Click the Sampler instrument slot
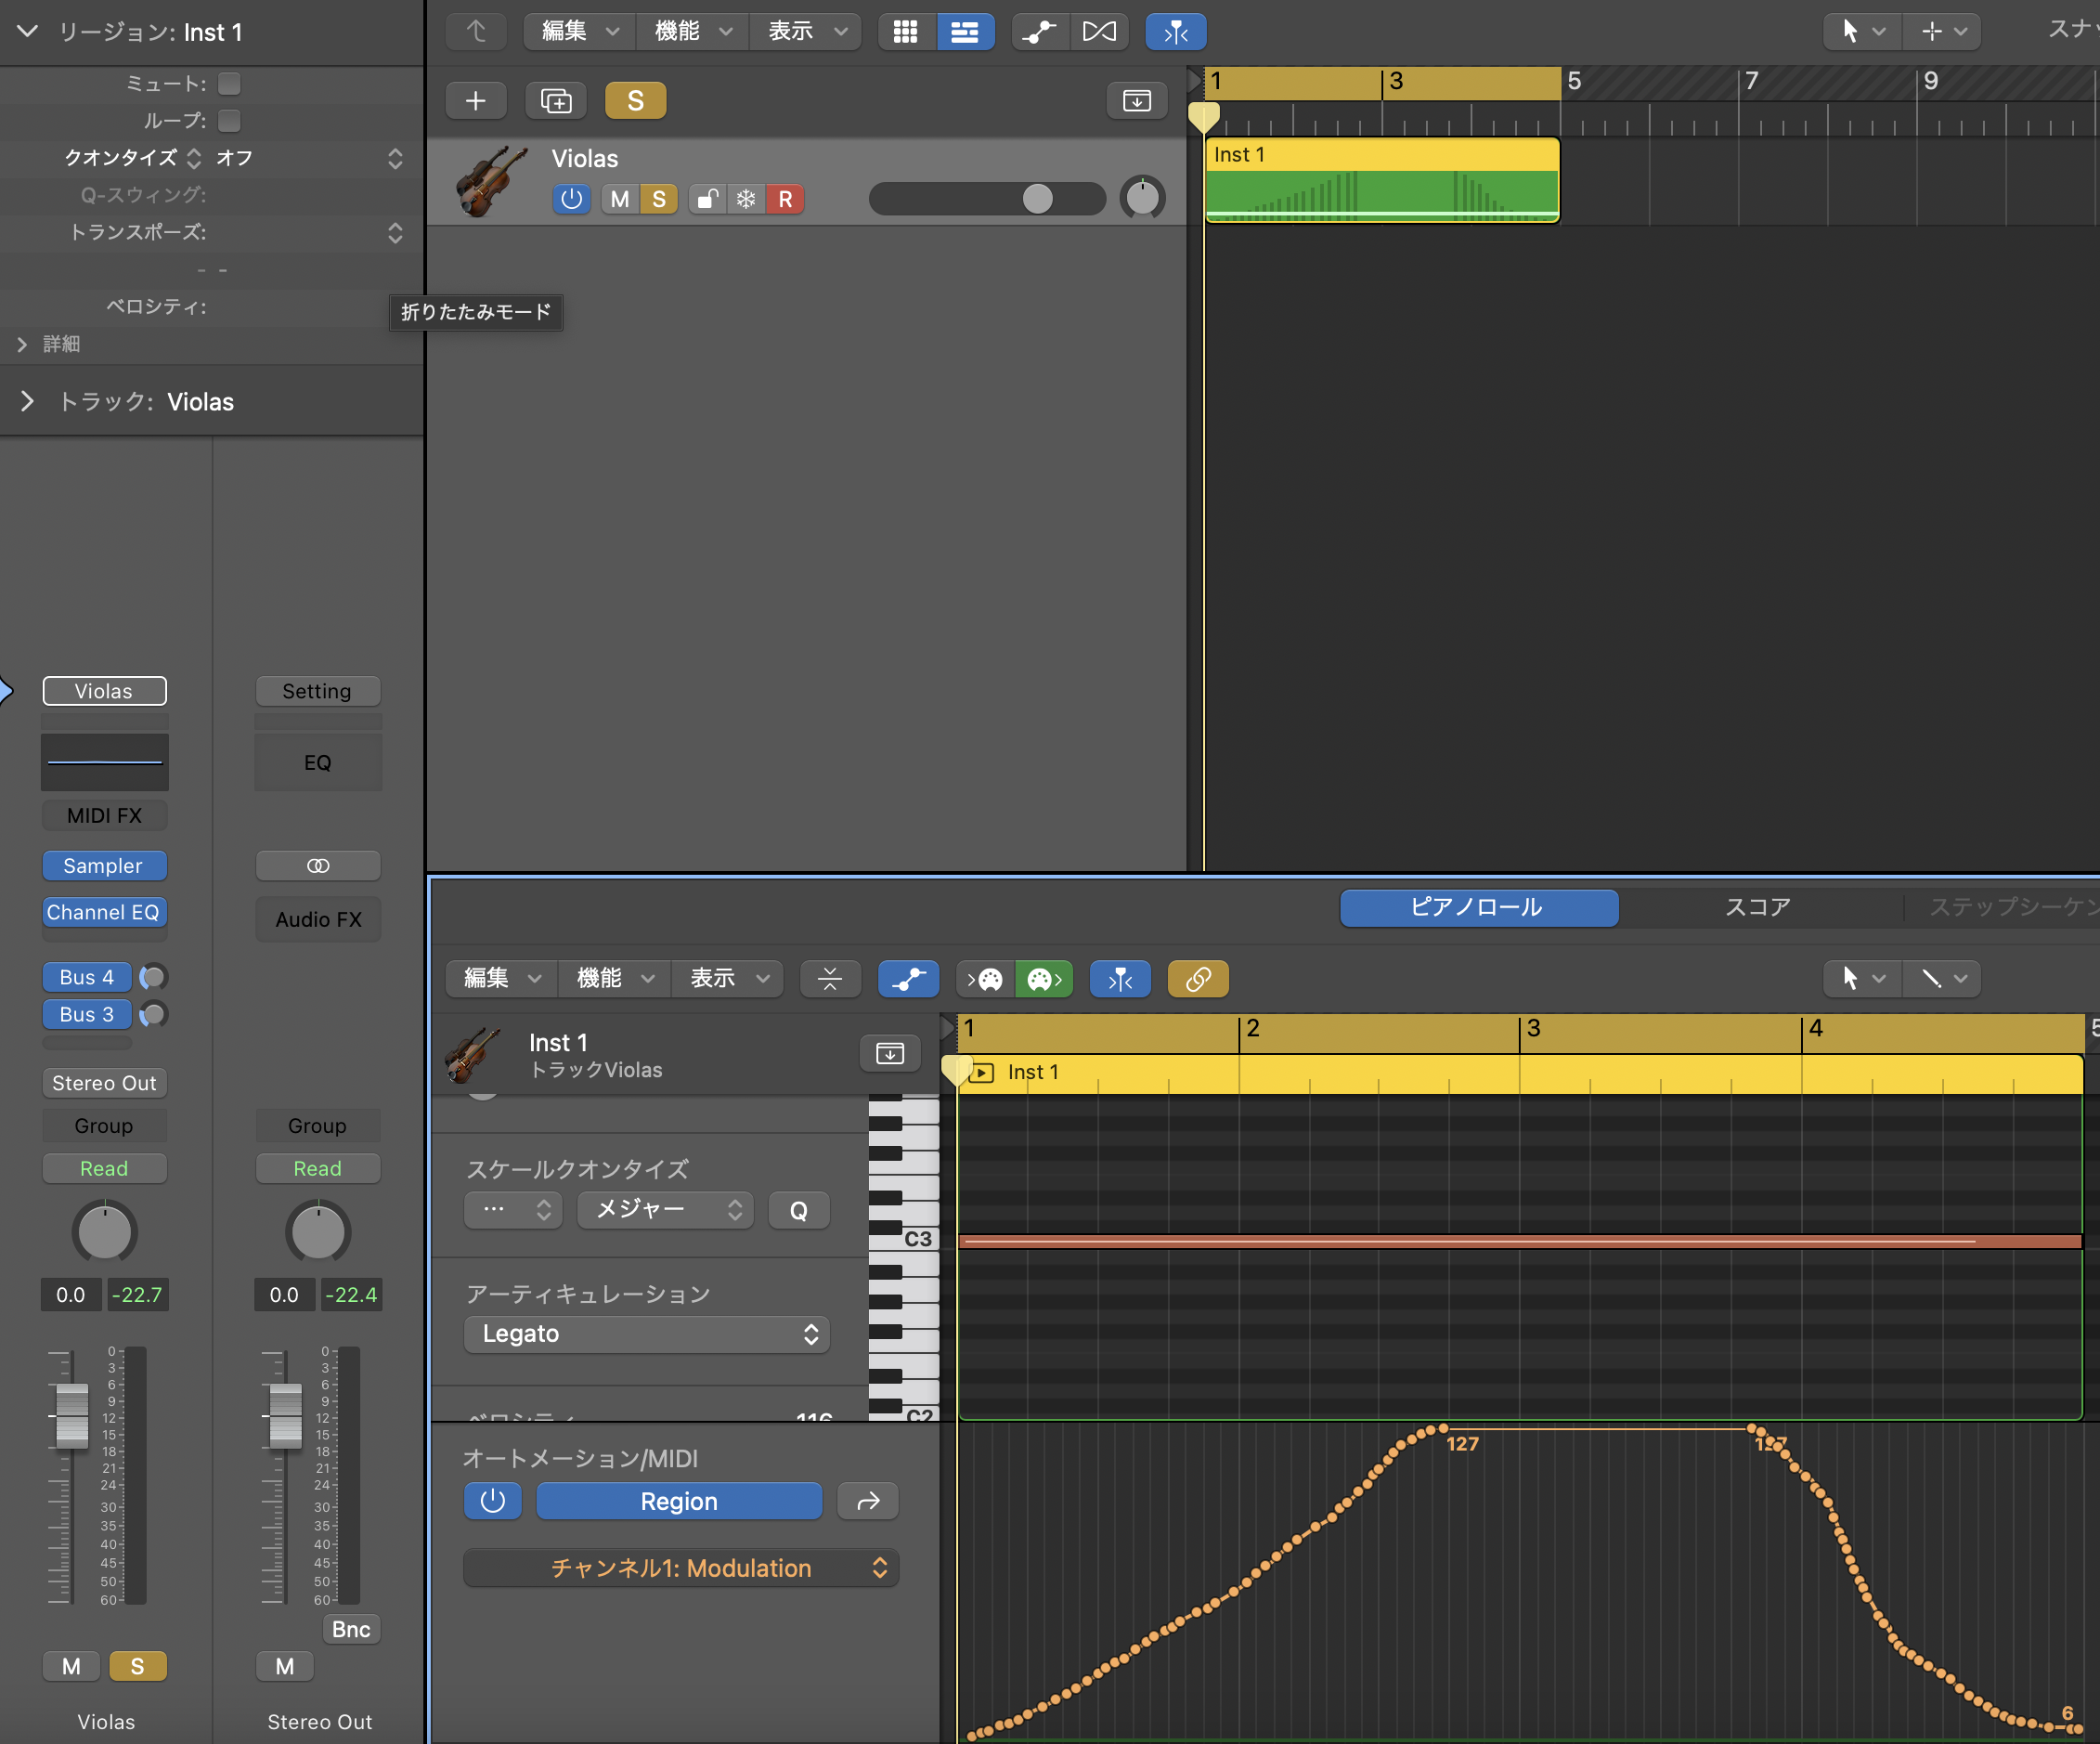Viewport: 2100px width, 1744px height. click(x=104, y=866)
